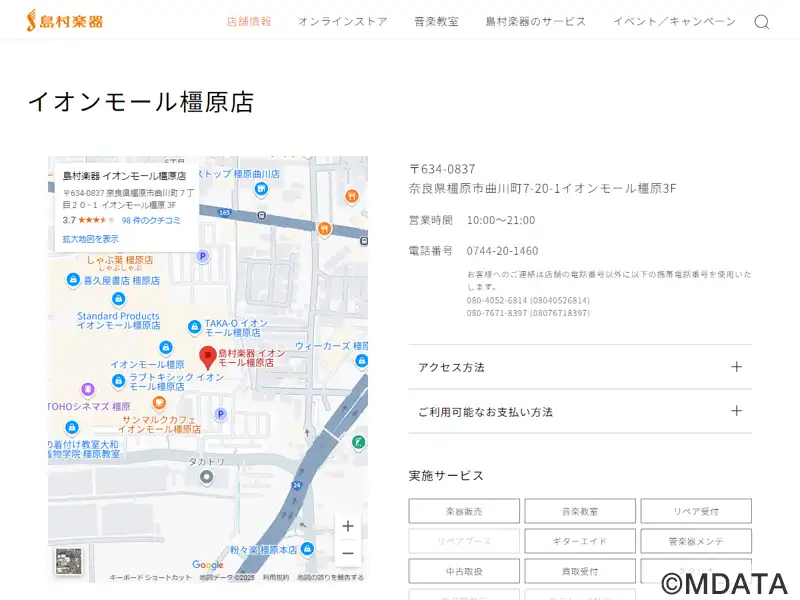
Task: Click the 管楽器メンテ service button
Action: [696, 541]
